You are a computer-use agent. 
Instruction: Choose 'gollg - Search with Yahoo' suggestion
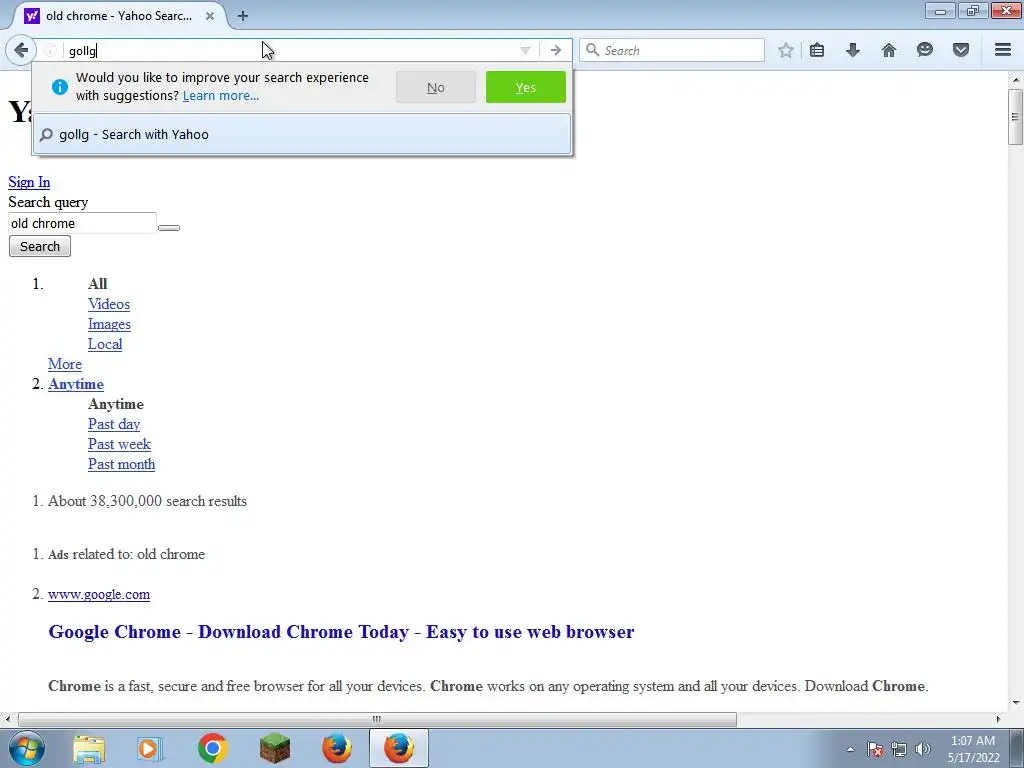click(302, 135)
